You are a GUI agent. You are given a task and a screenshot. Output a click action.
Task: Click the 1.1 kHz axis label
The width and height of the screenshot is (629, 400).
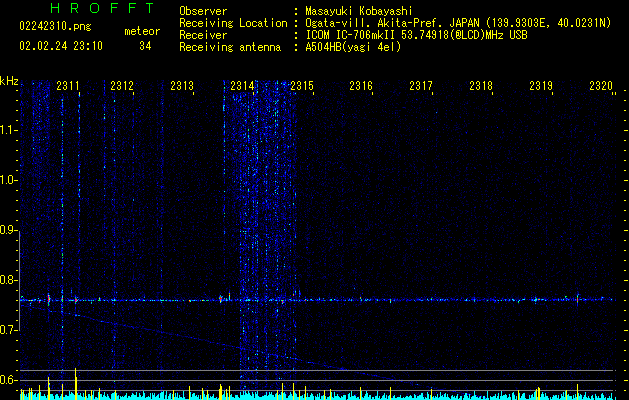(8, 130)
